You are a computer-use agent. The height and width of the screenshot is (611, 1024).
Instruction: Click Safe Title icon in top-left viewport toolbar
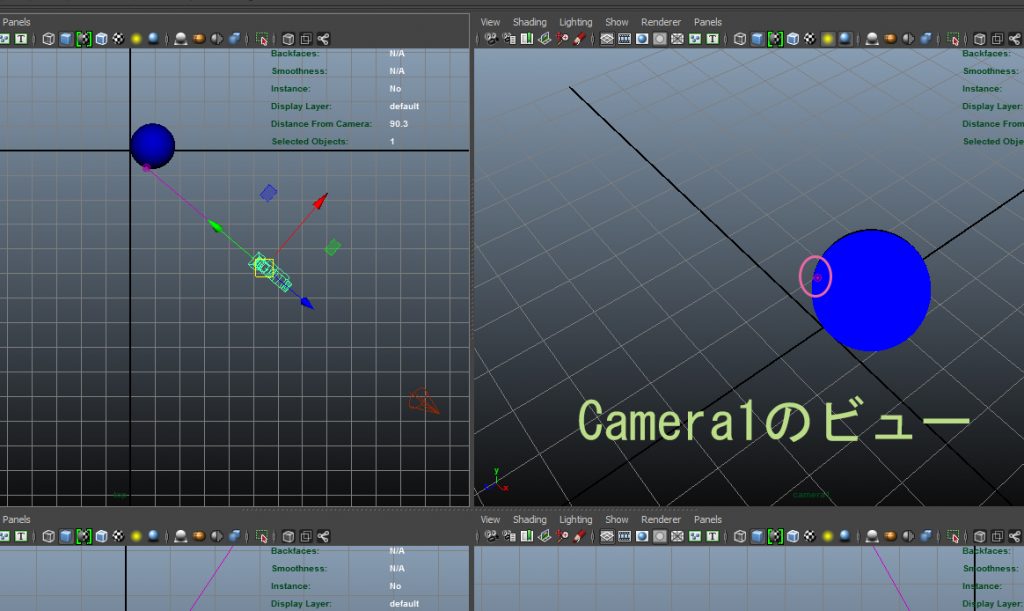pos(21,39)
